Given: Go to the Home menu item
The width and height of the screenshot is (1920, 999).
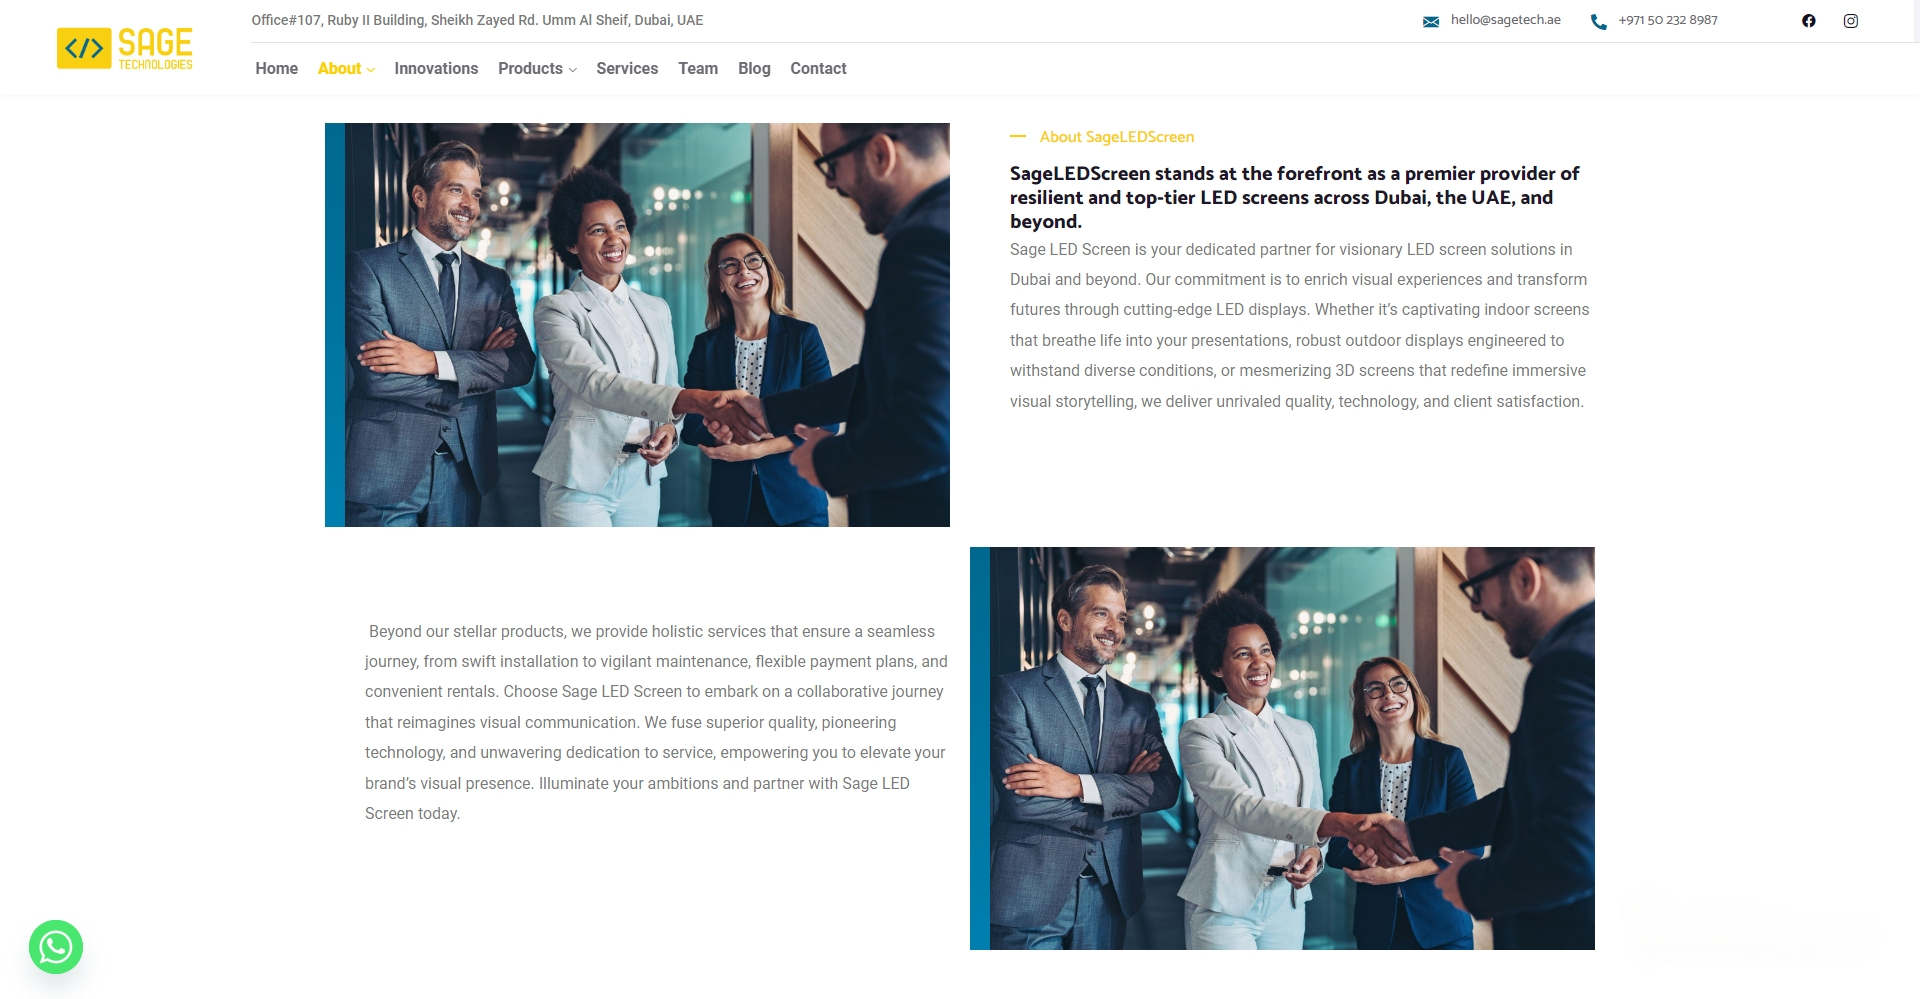Looking at the screenshot, I should click(x=277, y=69).
